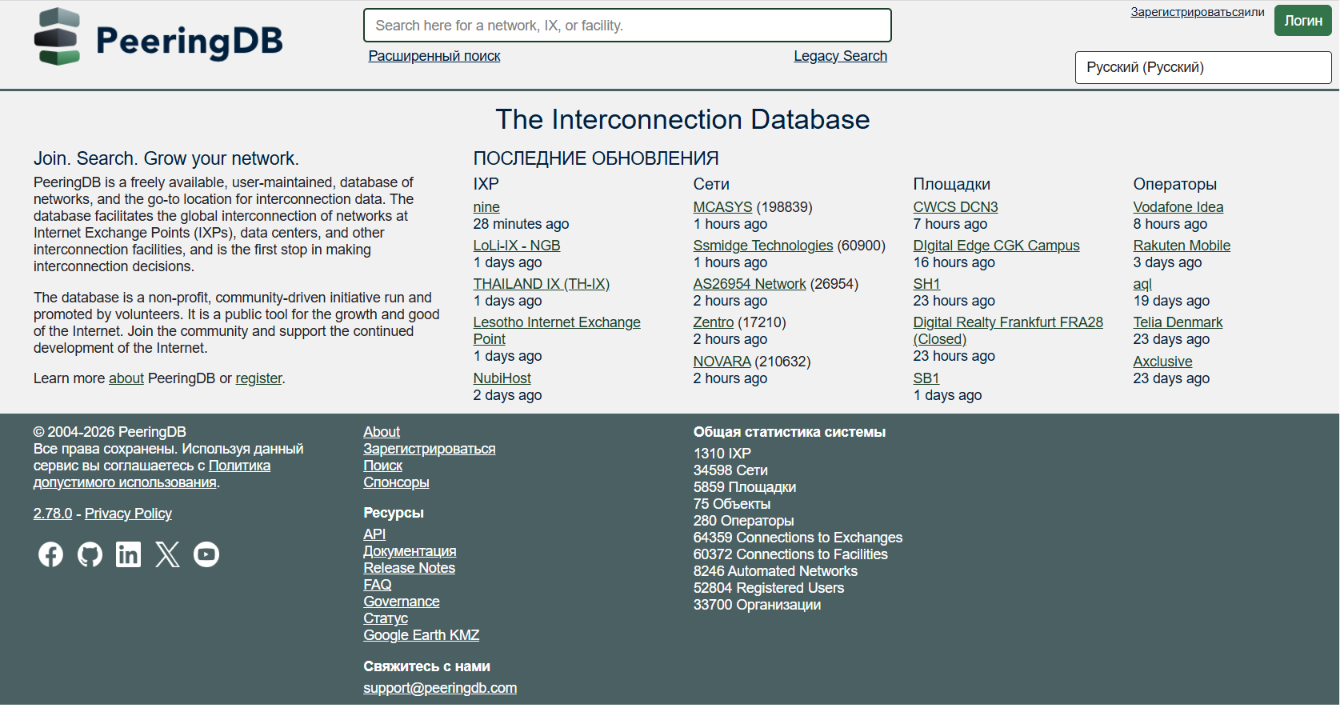The image size is (1340, 705).
Task: Click 'The Interconnection Database' heading
Action: click(x=683, y=119)
